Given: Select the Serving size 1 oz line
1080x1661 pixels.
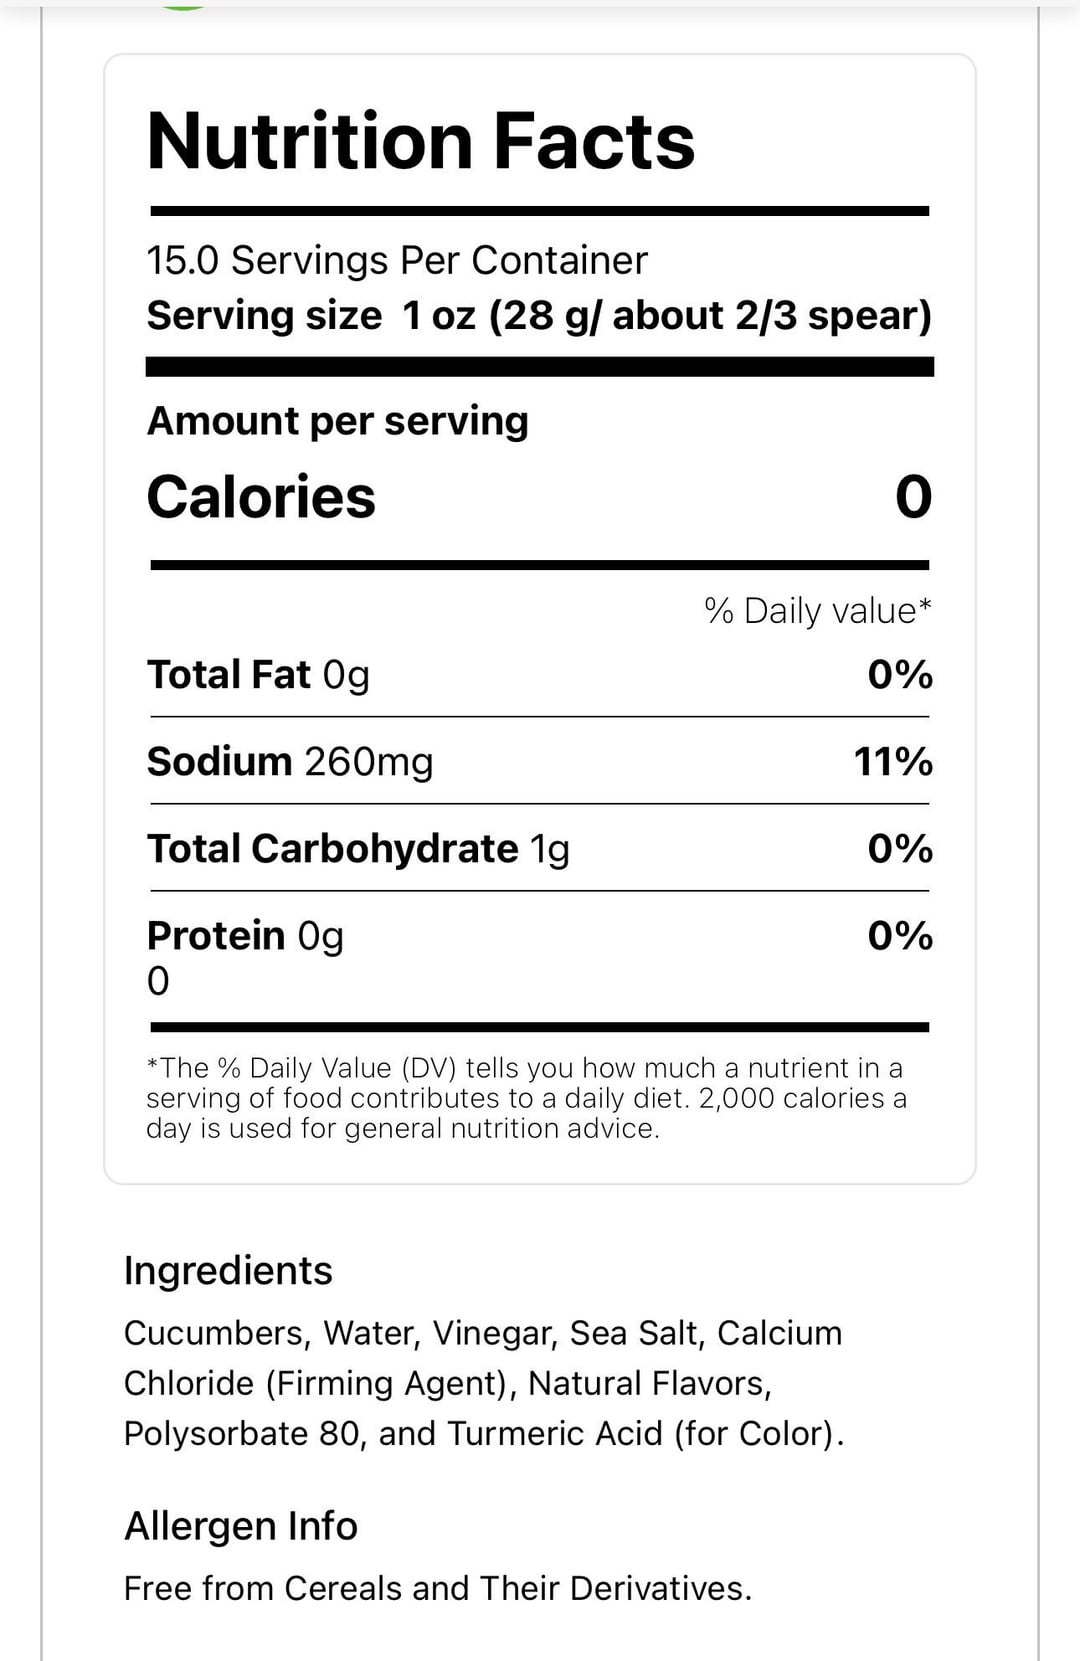Looking at the screenshot, I should coord(538,316).
